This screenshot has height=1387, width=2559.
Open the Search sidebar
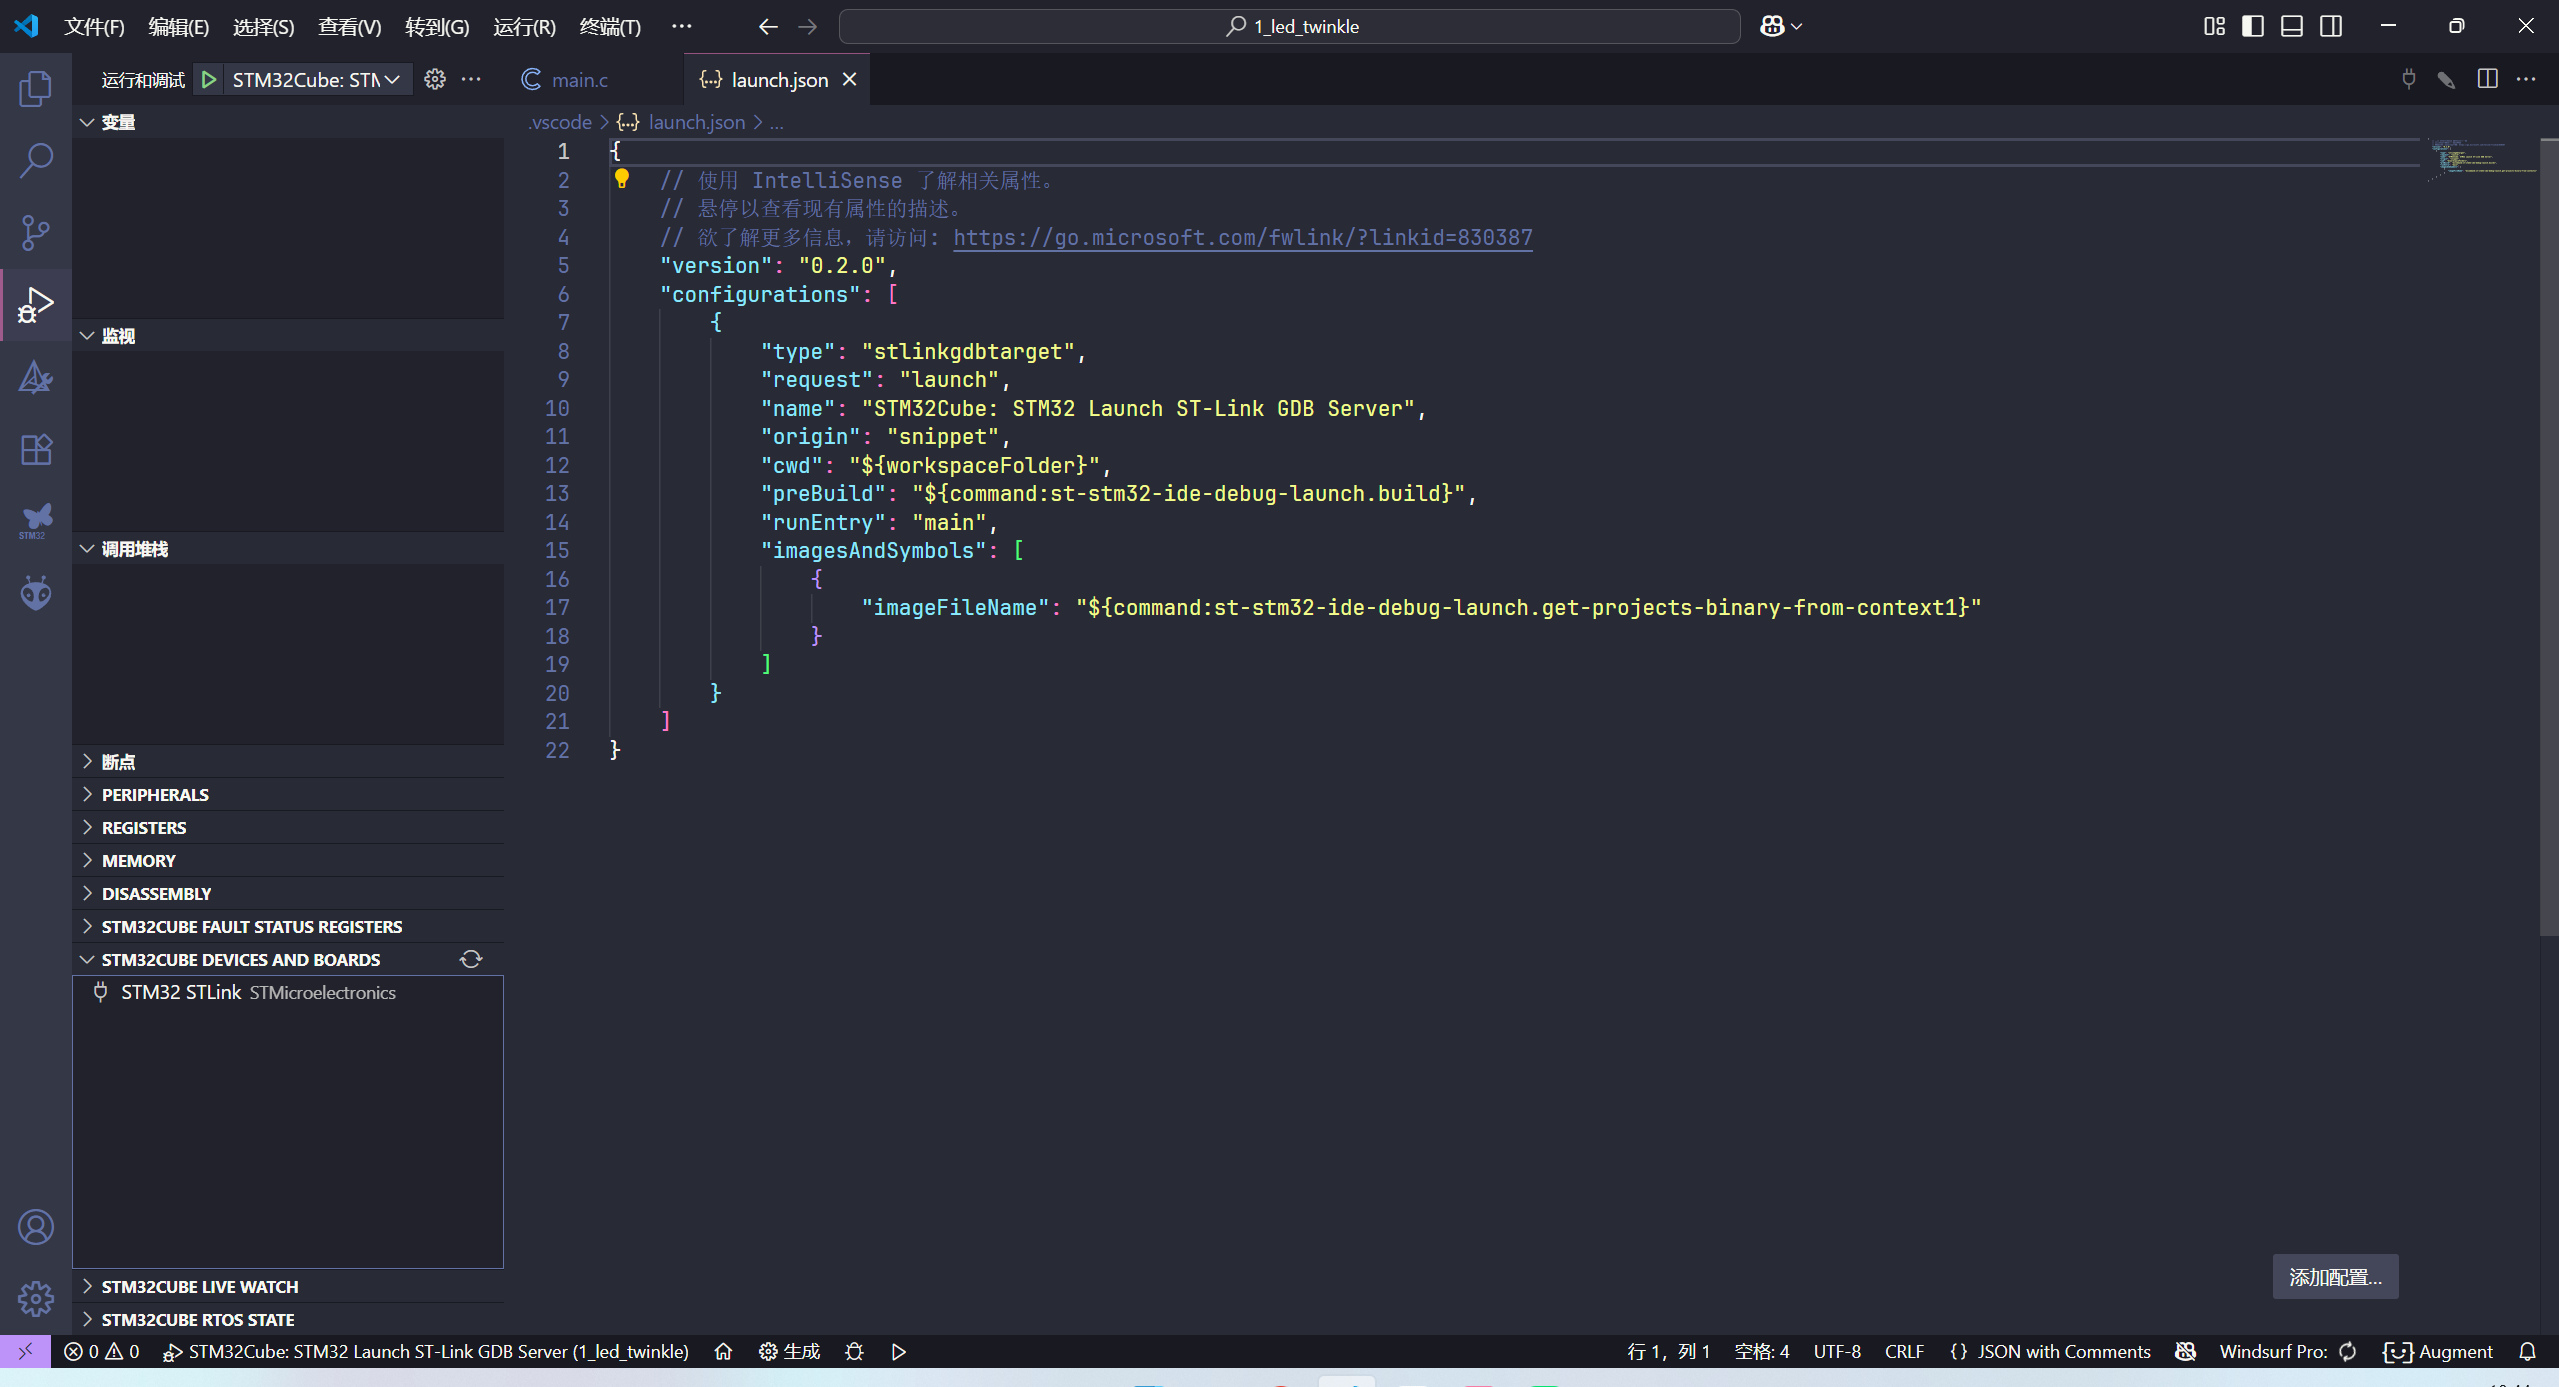pos(36,160)
